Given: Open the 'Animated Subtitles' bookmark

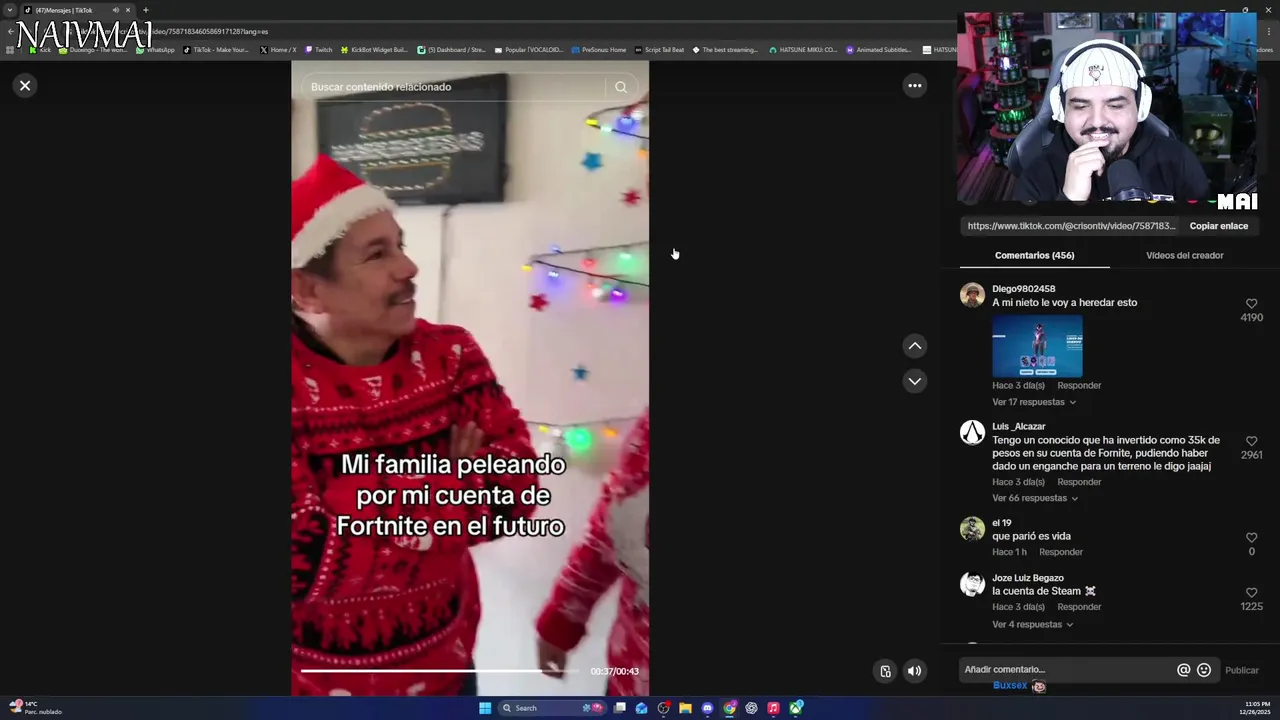Looking at the screenshot, I should (879, 50).
